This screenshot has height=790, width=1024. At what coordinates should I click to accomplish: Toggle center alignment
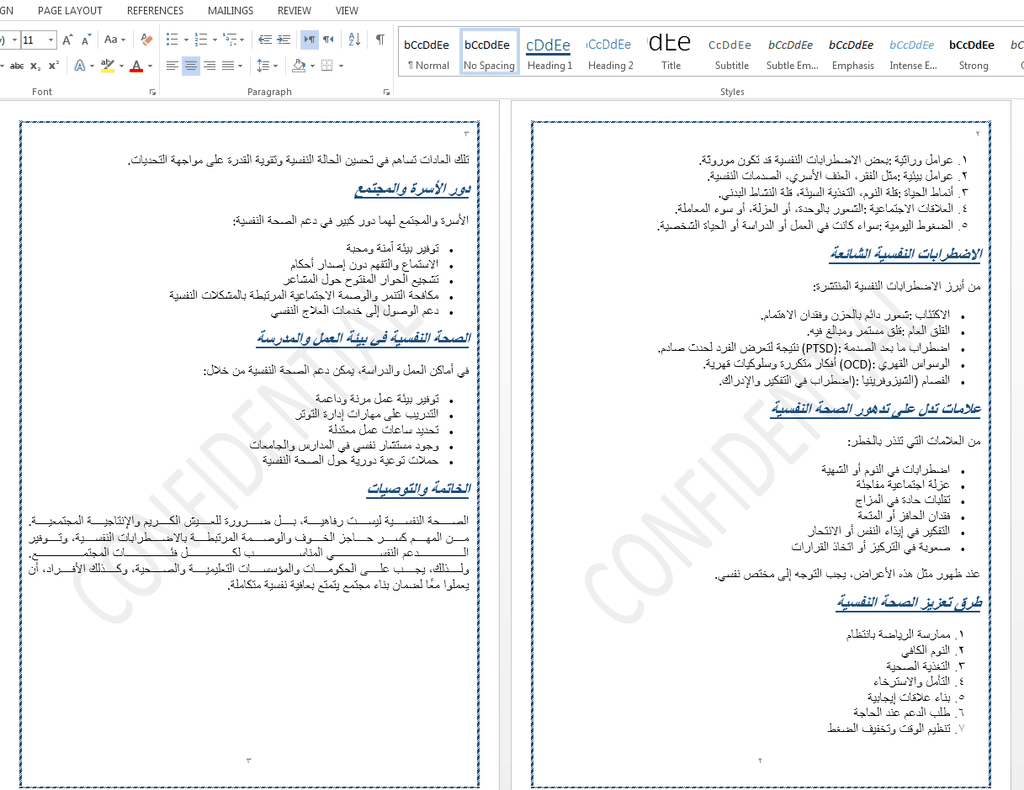(x=191, y=65)
